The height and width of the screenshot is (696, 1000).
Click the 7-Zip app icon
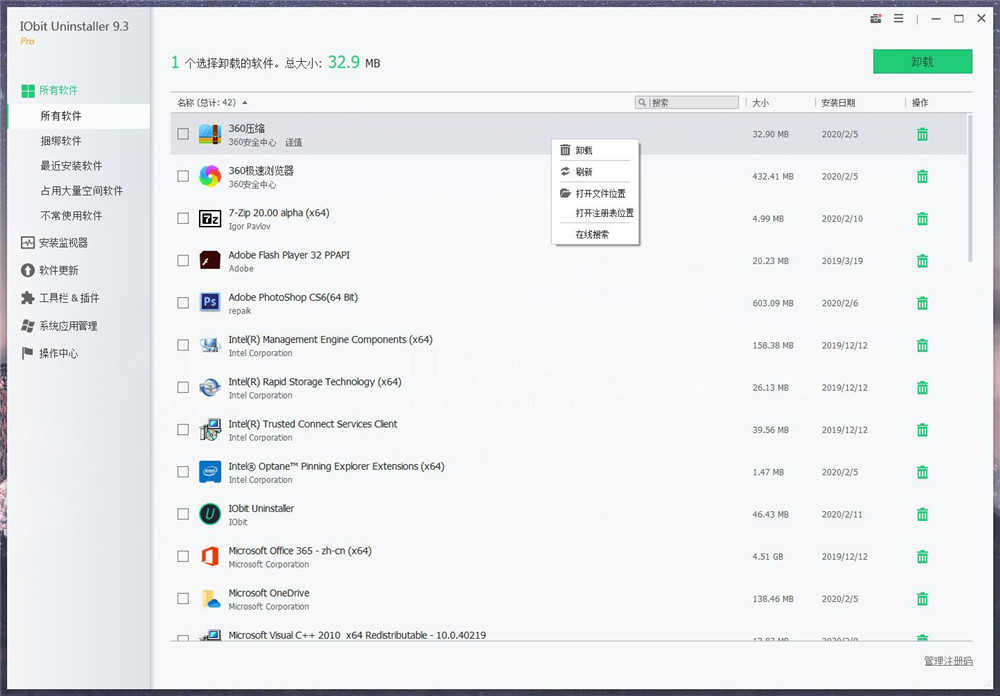(210, 218)
